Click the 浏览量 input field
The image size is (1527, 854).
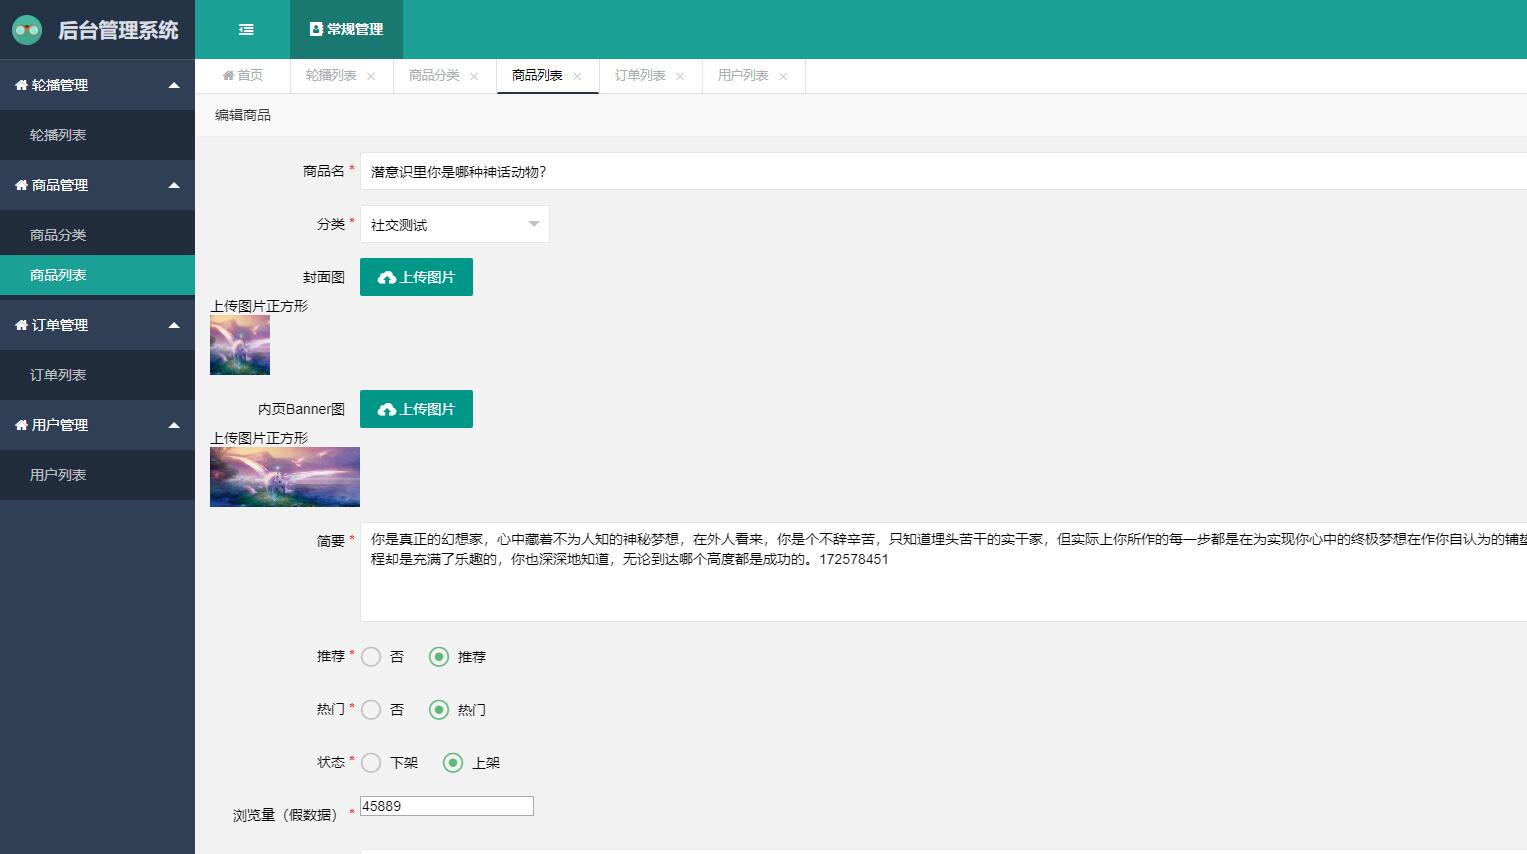pos(446,806)
